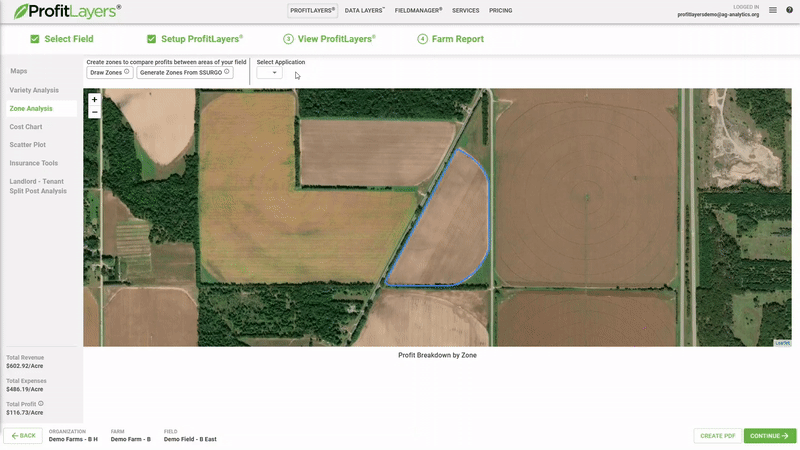Click the BACK button
The height and width of the screenshot is (450, 800).
(23, 436)
